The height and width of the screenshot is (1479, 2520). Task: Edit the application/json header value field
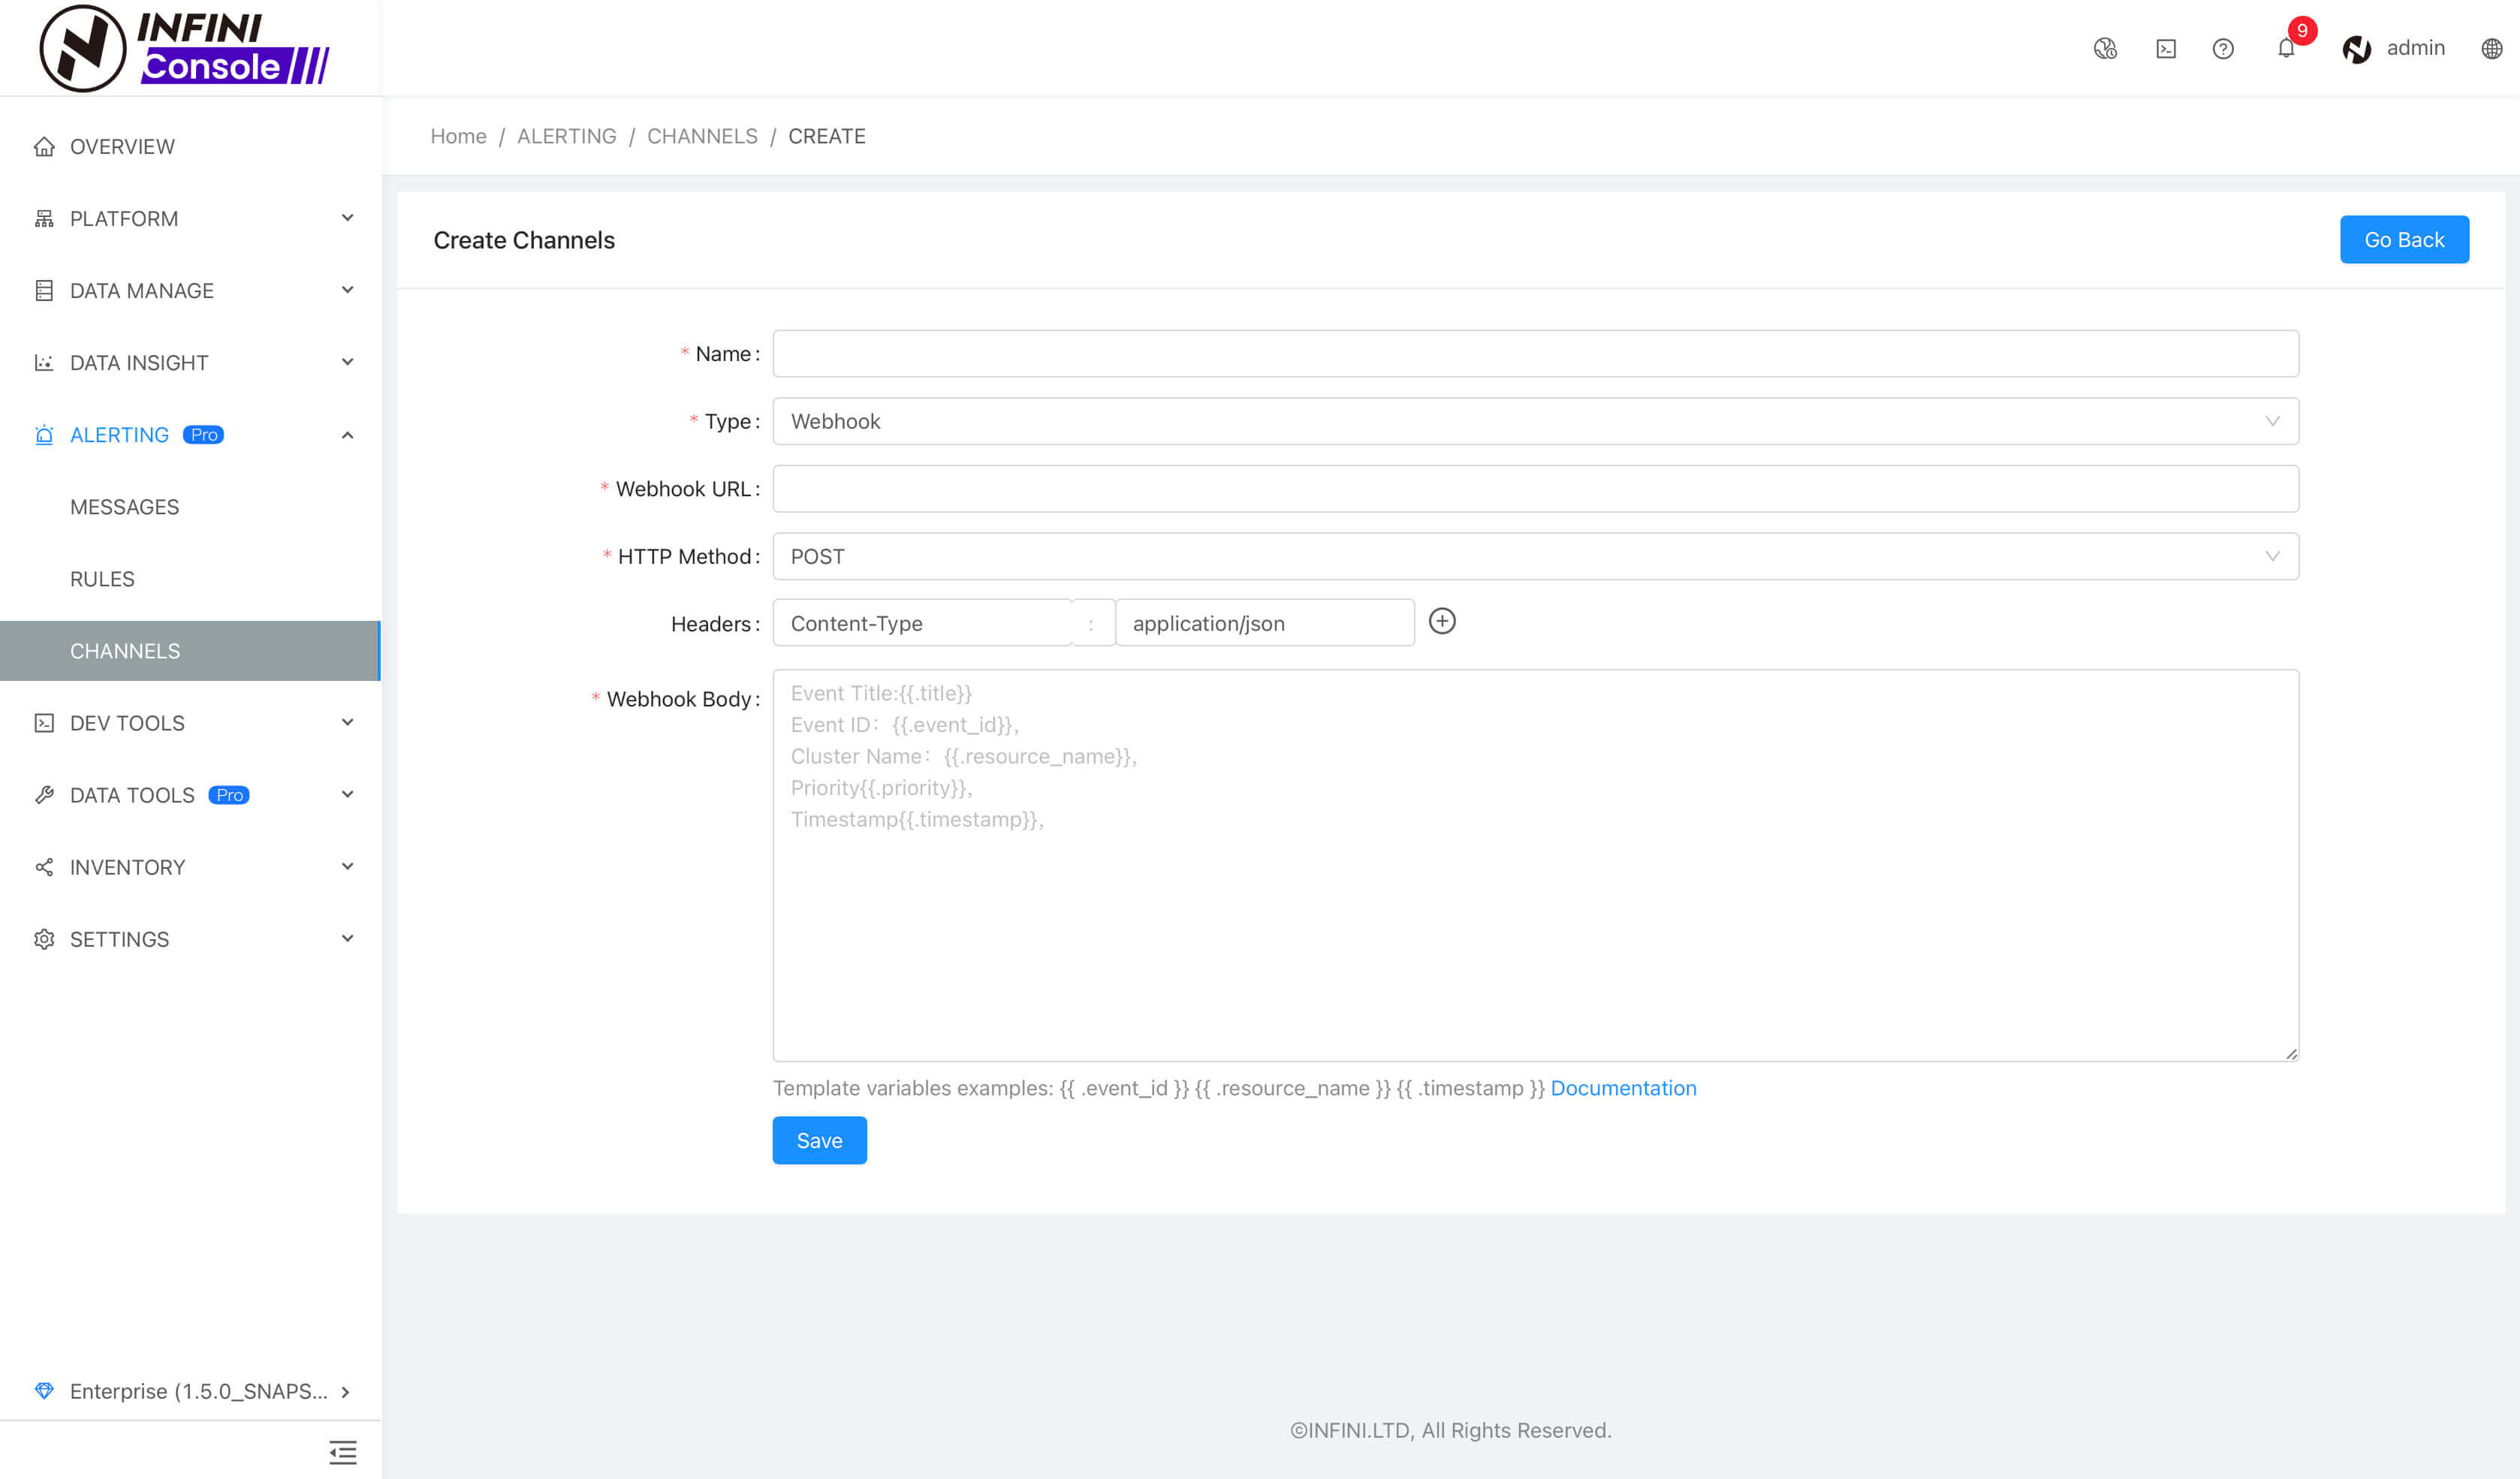[x=1264, y=623]
